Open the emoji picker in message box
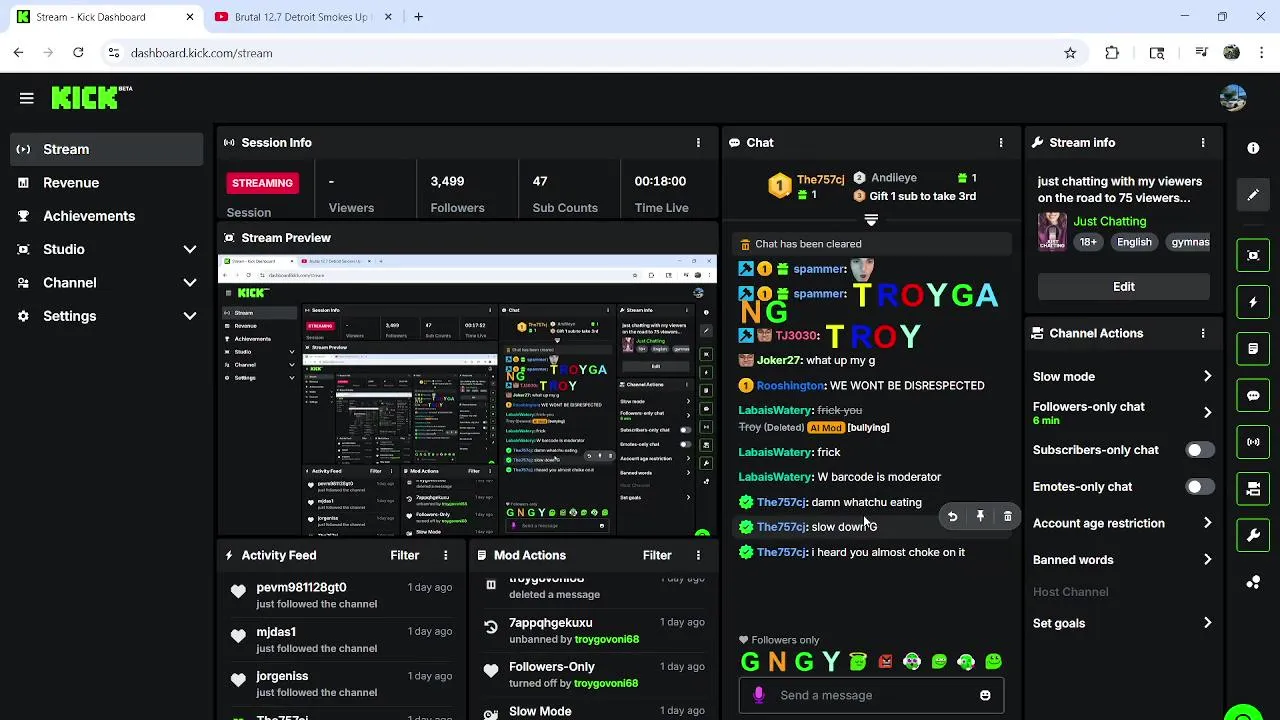Viewport: 1280px width, 720px height. tap(985, 696)
